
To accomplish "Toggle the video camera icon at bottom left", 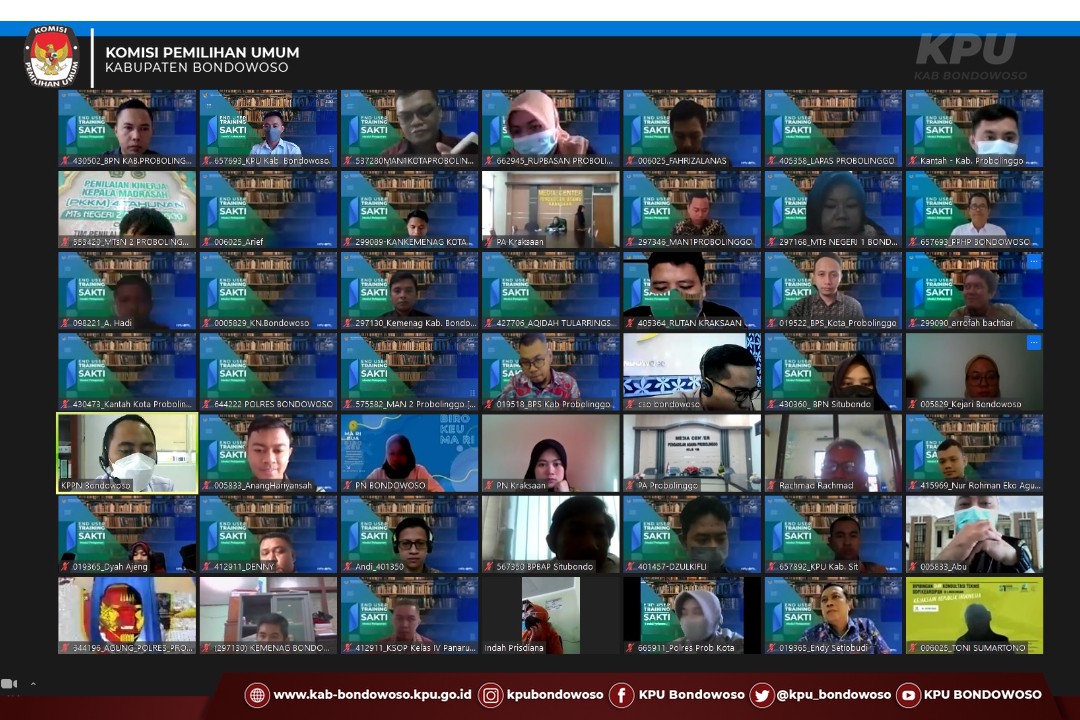I will [9, 684].
